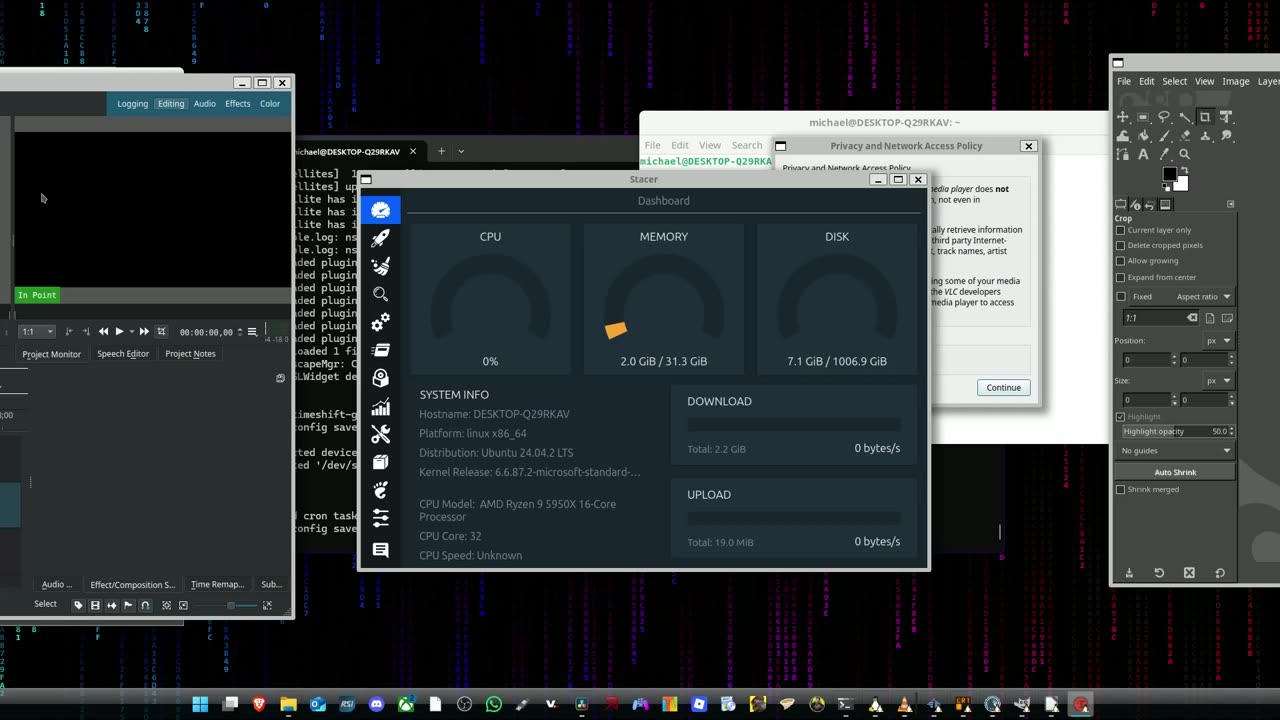
Task: Open Processes icon in Stacer sidebar
Action: 380,350
